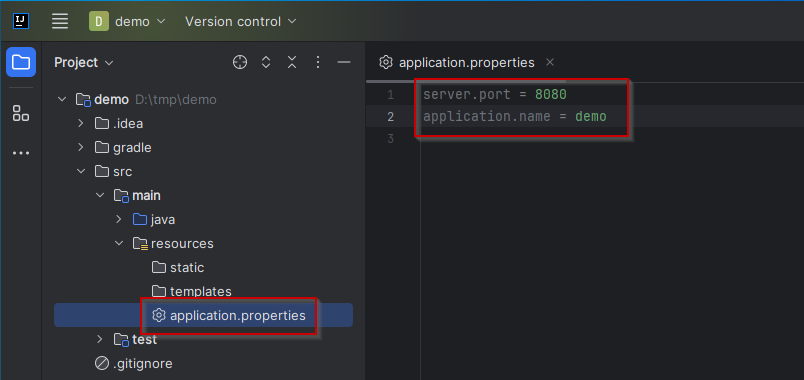The width and height of the screenshot is (804, 380).
Task: Click Collapse All icon in Project panel
Action: (x=292, y=63)
